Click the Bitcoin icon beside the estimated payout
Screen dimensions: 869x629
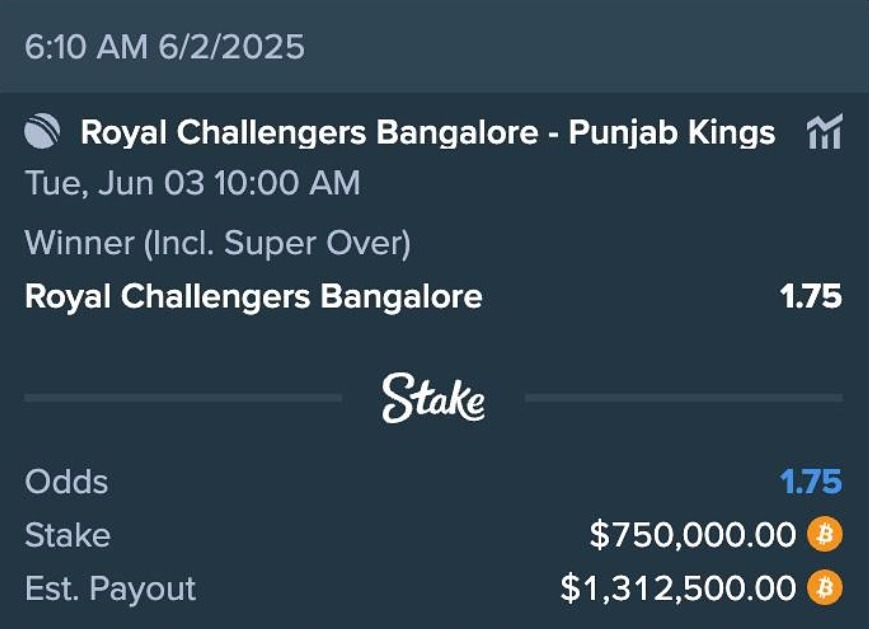825,588
